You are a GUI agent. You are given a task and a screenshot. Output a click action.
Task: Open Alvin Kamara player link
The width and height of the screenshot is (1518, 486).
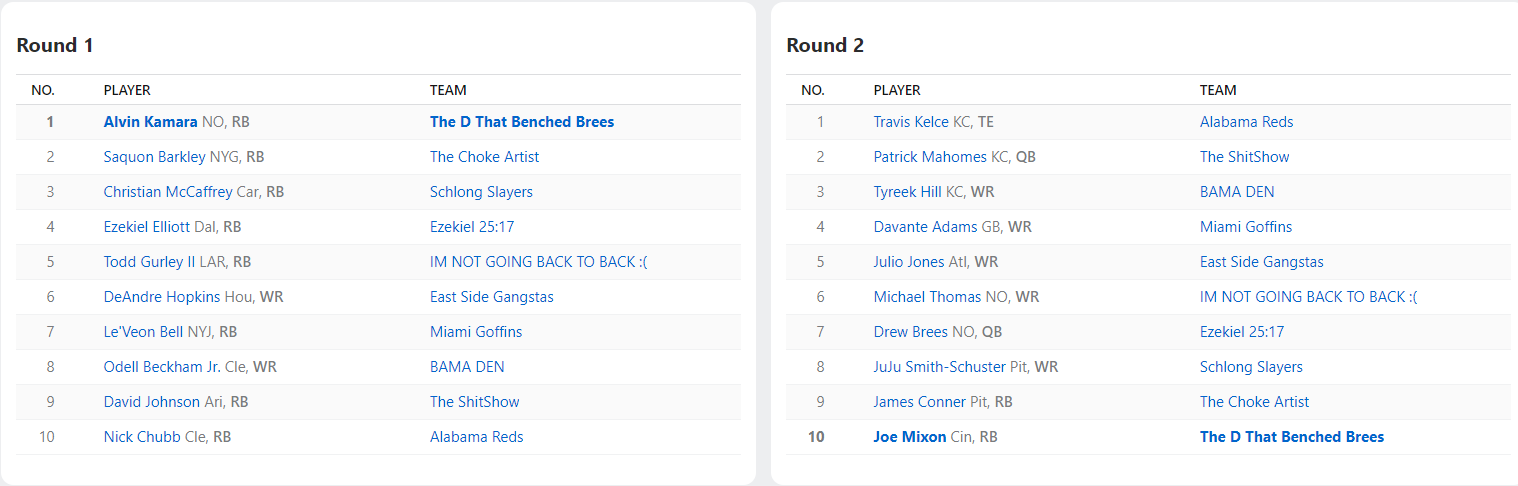(x=150, y=122)
